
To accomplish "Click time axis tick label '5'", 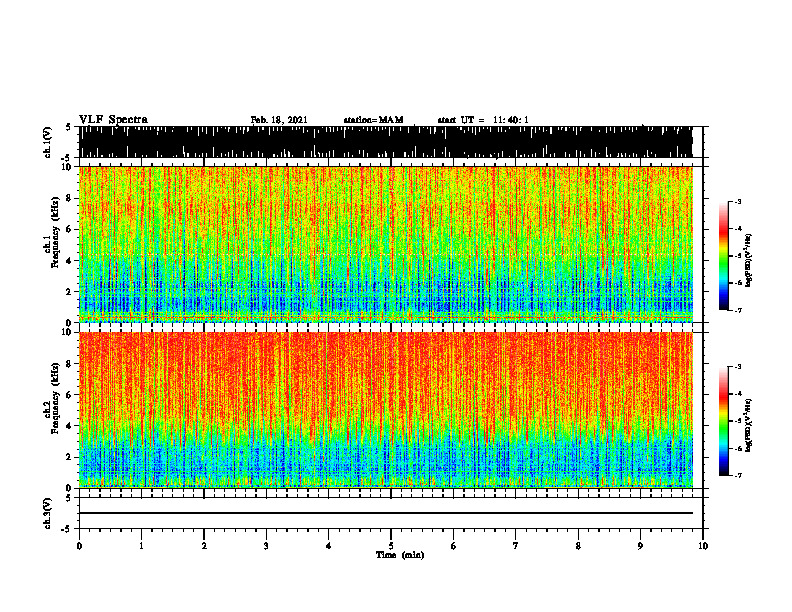I will click(391, 546).
